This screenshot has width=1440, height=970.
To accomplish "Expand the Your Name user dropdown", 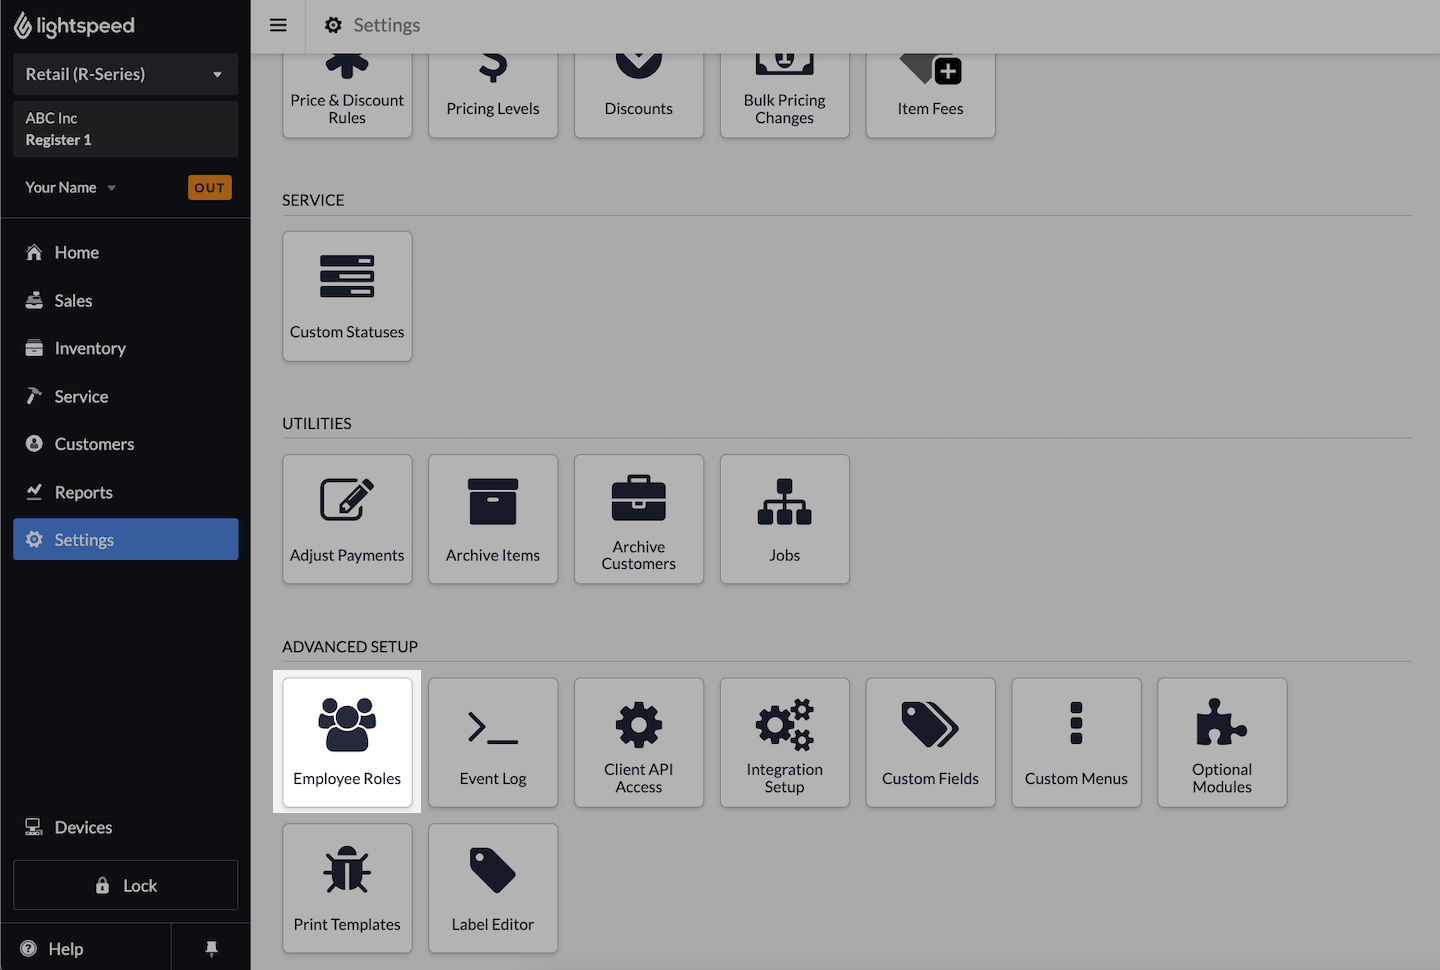I will [70, 188].
